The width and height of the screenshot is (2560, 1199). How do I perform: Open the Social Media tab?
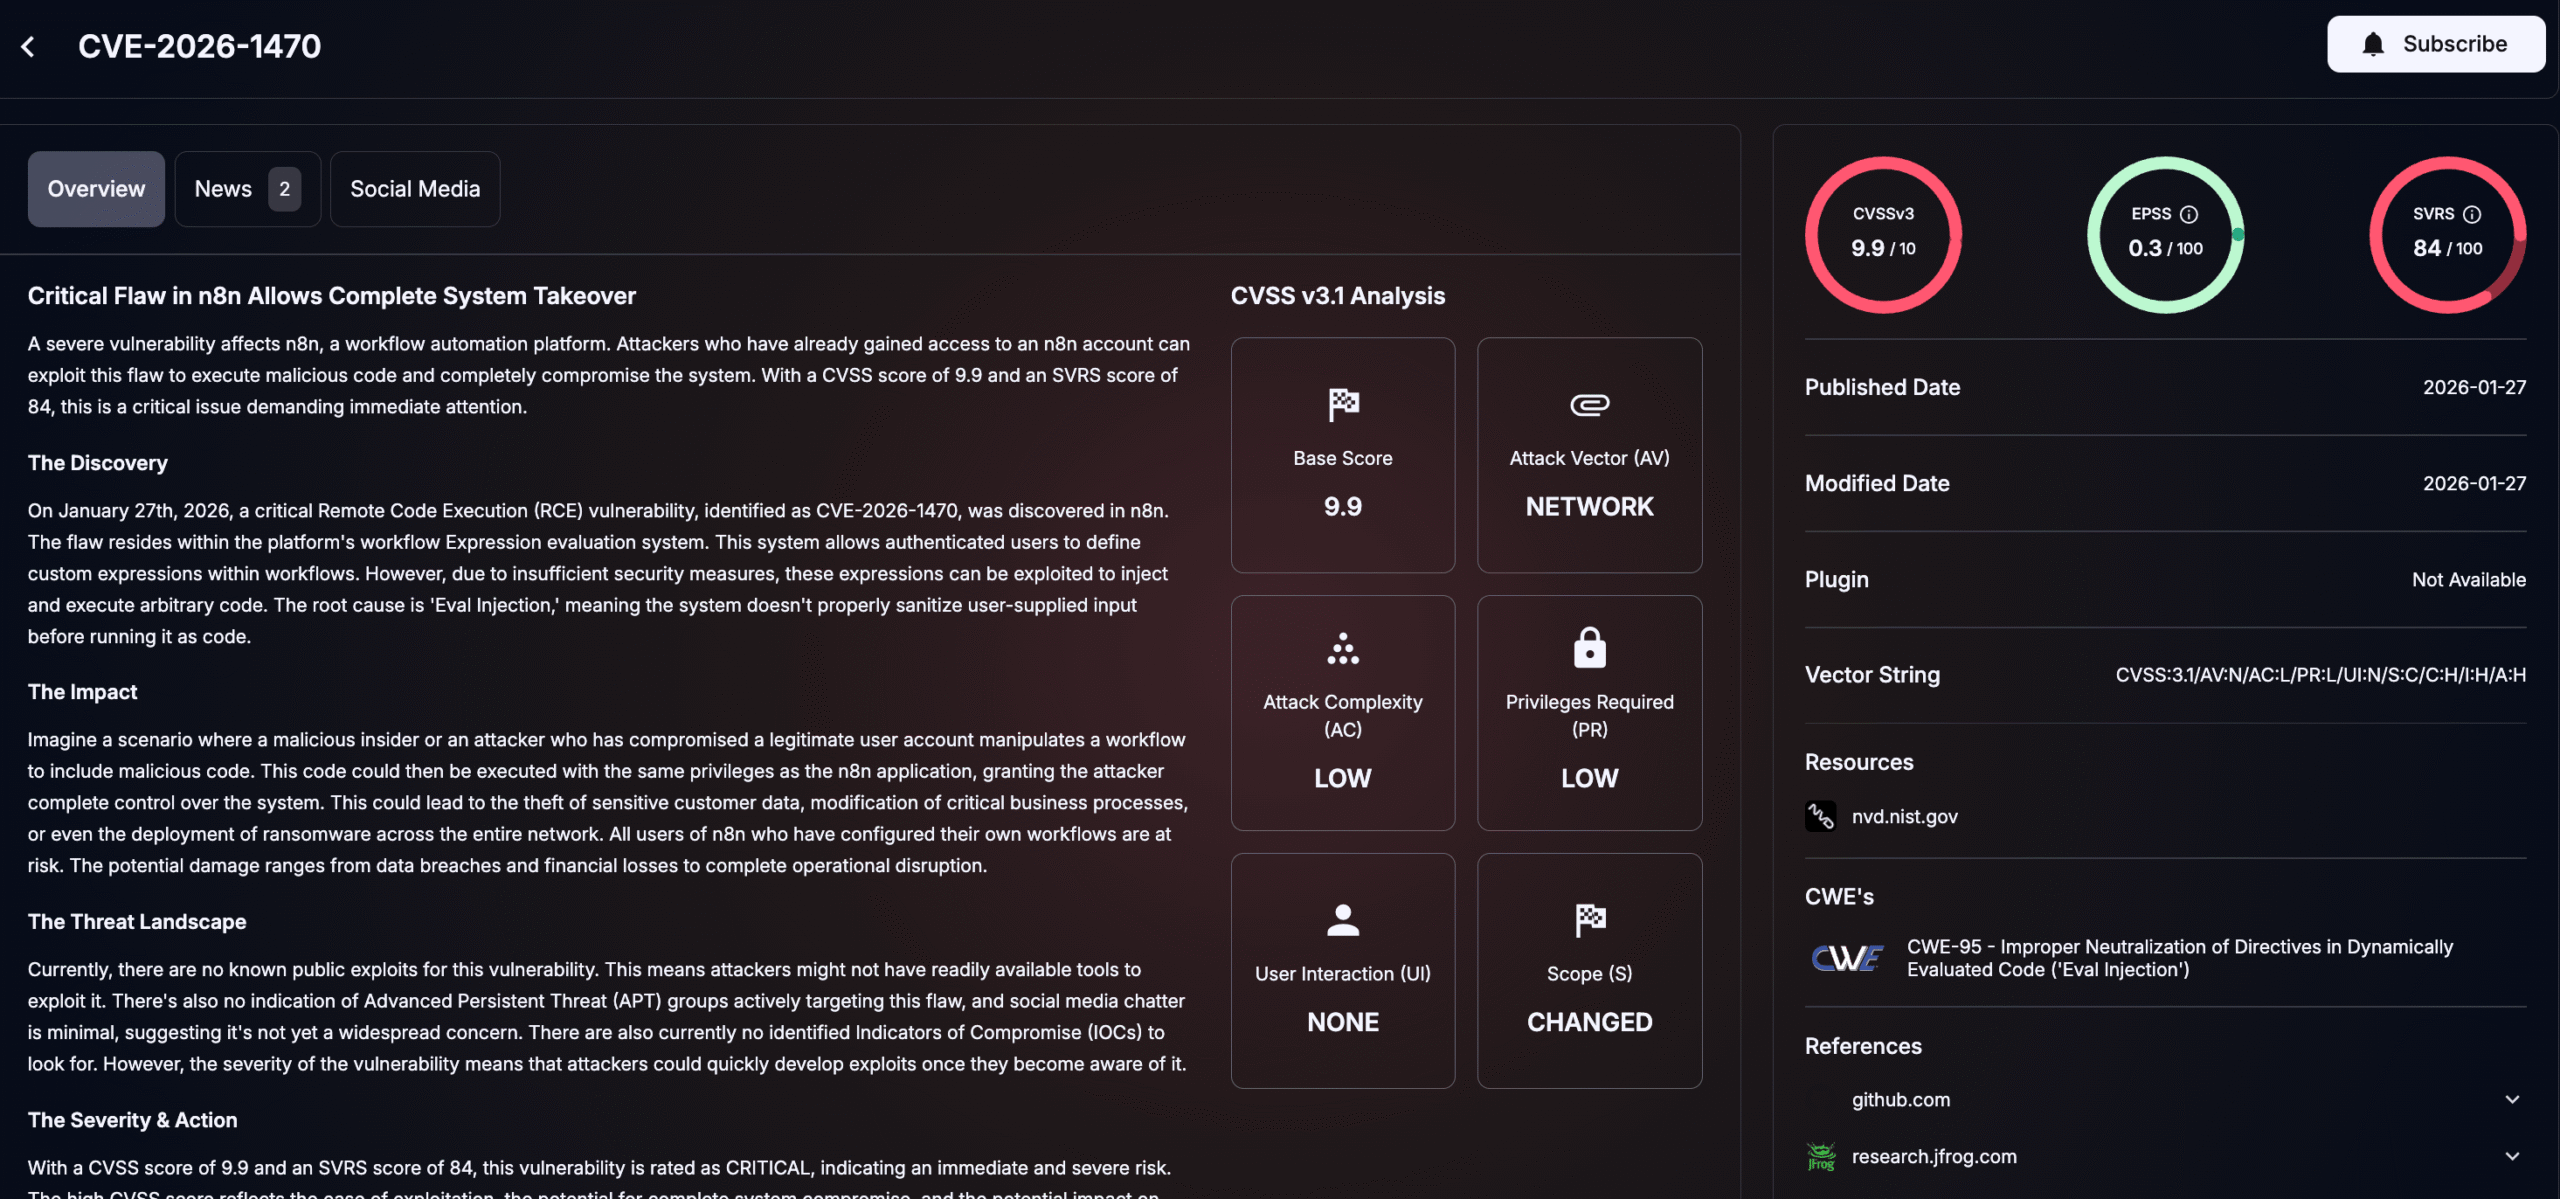(415, 189)
